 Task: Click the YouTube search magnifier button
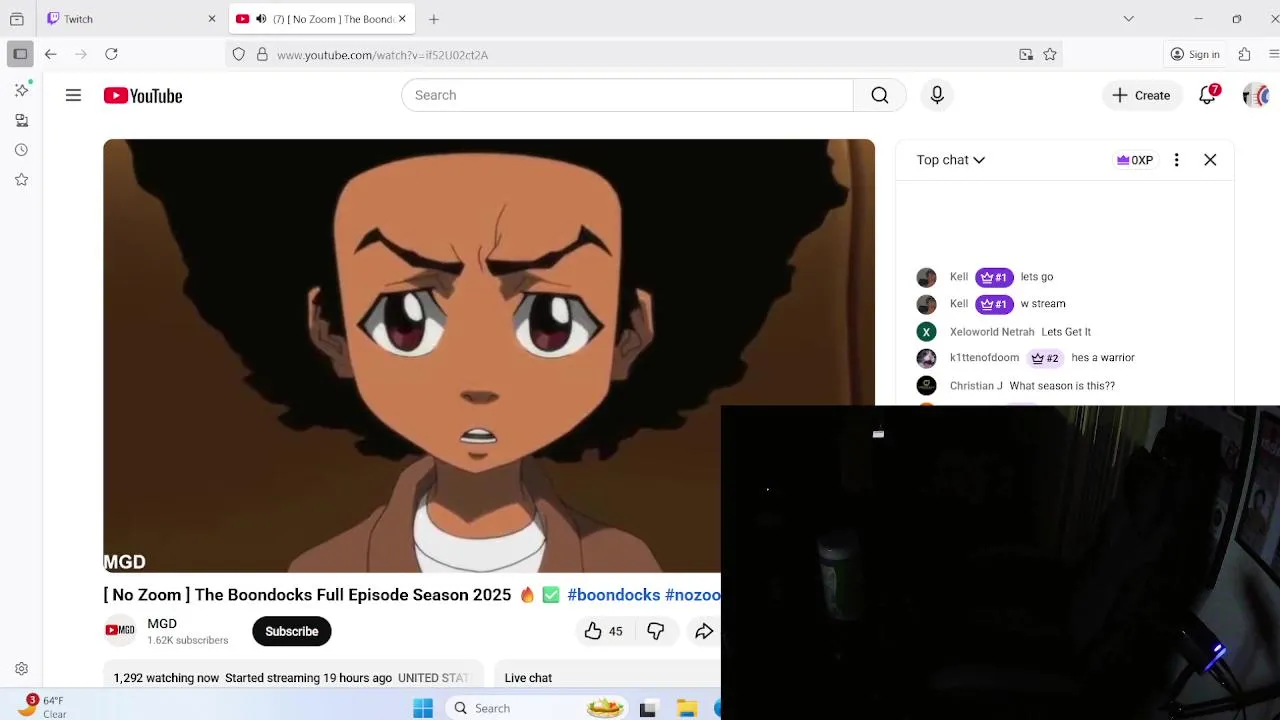(879, 95)
